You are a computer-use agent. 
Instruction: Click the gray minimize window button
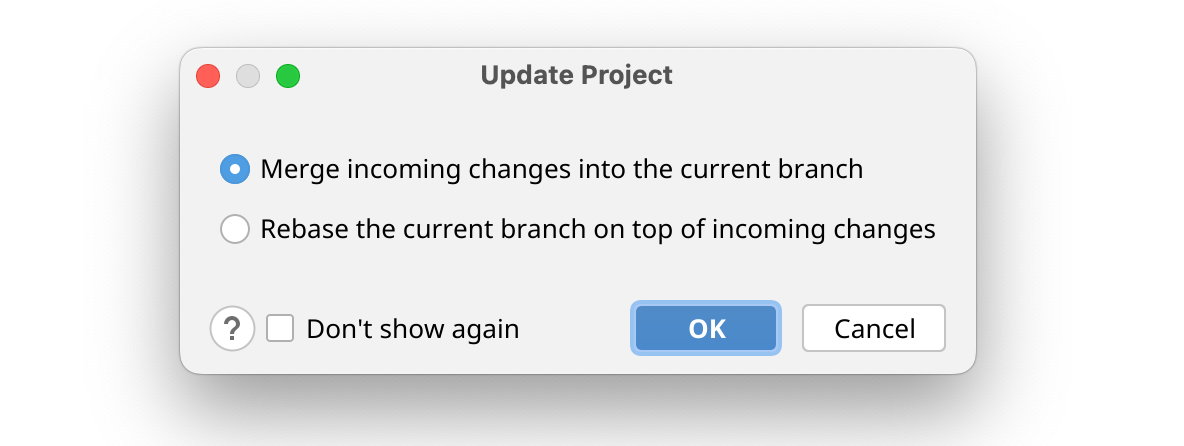[248, 76]
